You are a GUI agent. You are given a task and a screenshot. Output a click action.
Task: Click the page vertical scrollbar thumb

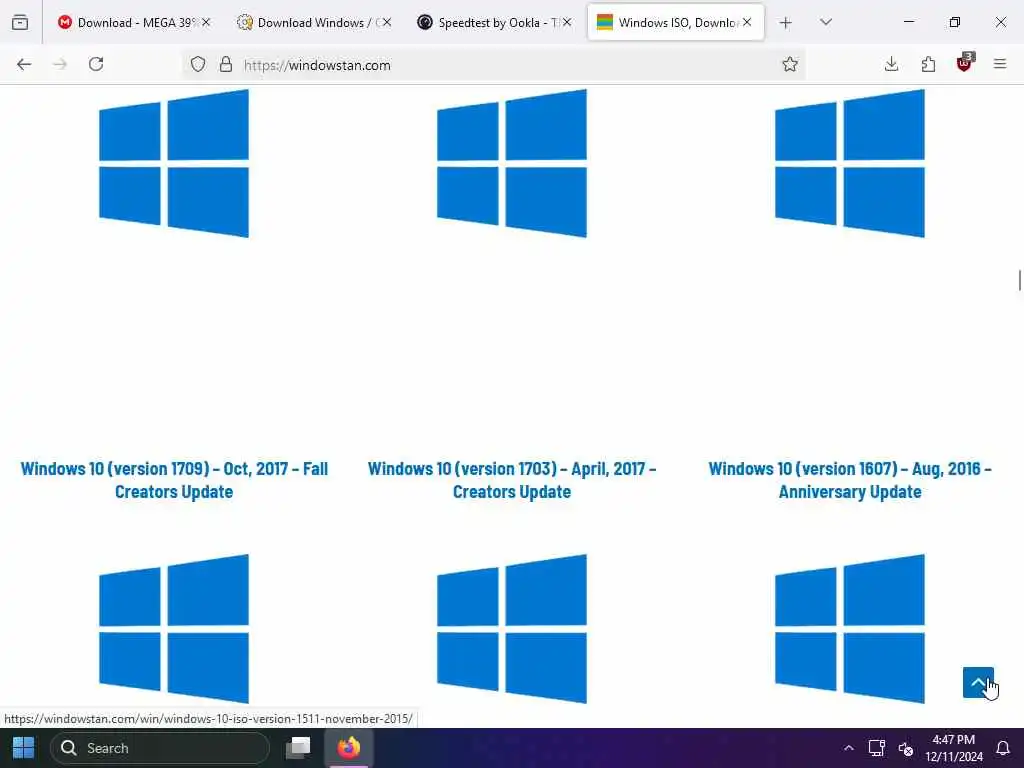[1019, 280]
